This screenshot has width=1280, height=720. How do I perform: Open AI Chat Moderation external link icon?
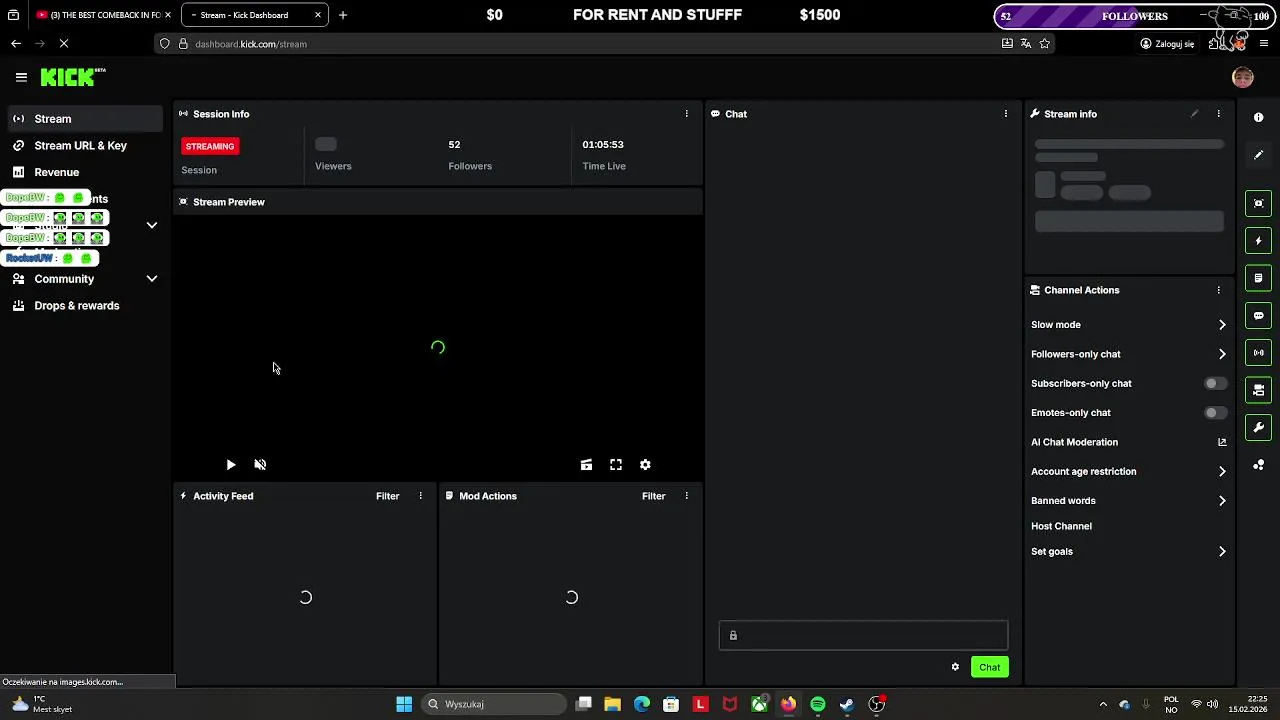[x=1222, y=442]
